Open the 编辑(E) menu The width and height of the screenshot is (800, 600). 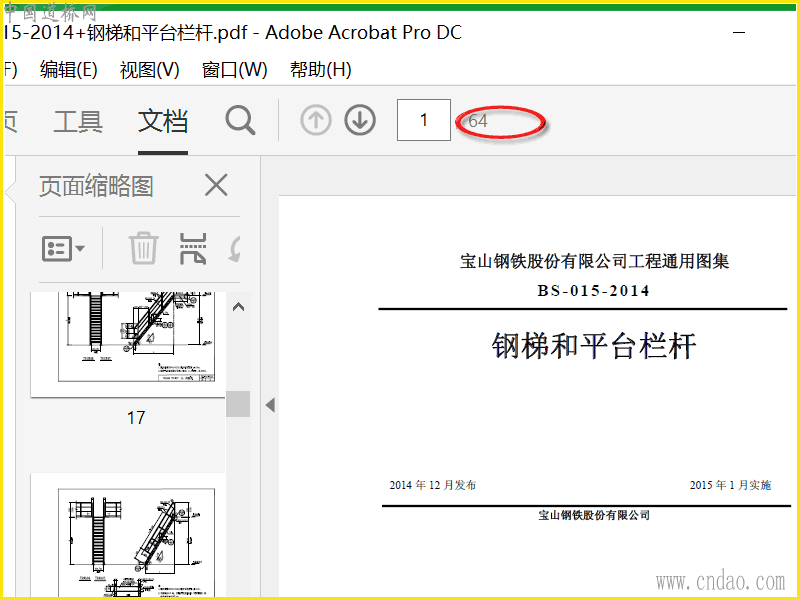68,69
